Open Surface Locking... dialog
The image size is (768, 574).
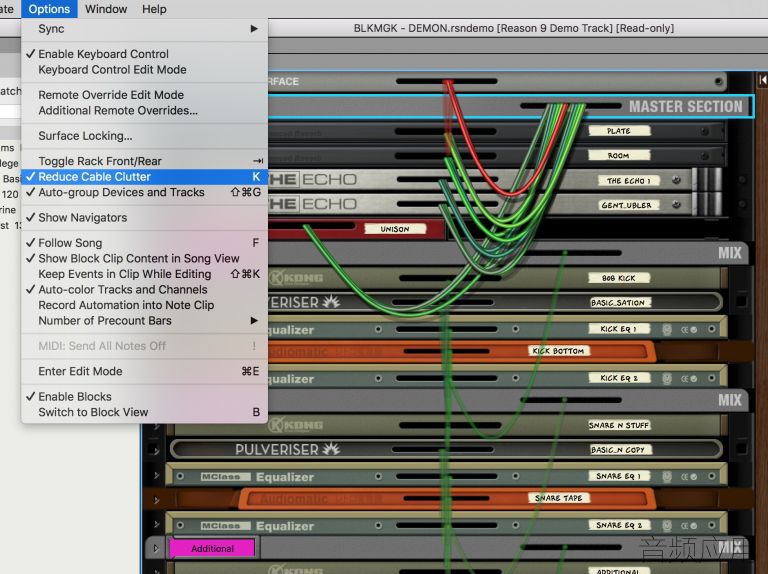(145, 136)
